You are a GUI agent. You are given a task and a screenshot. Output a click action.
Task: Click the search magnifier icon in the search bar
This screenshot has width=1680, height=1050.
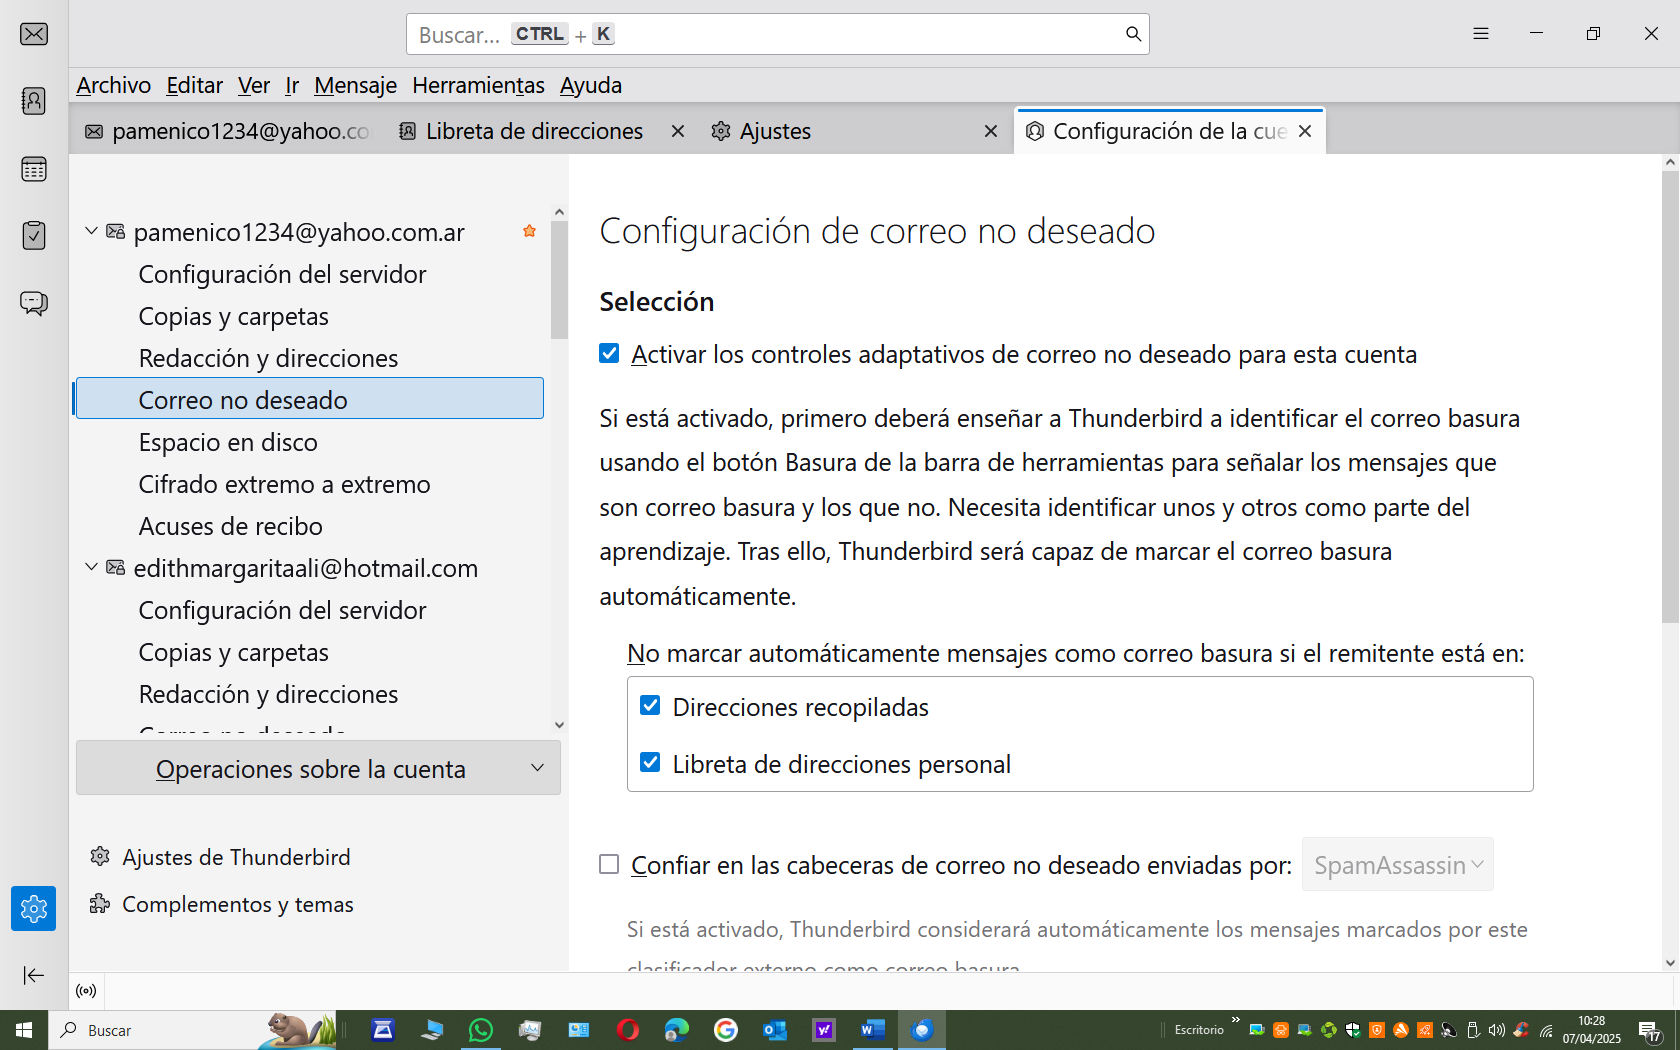(x=1133, y=34)
